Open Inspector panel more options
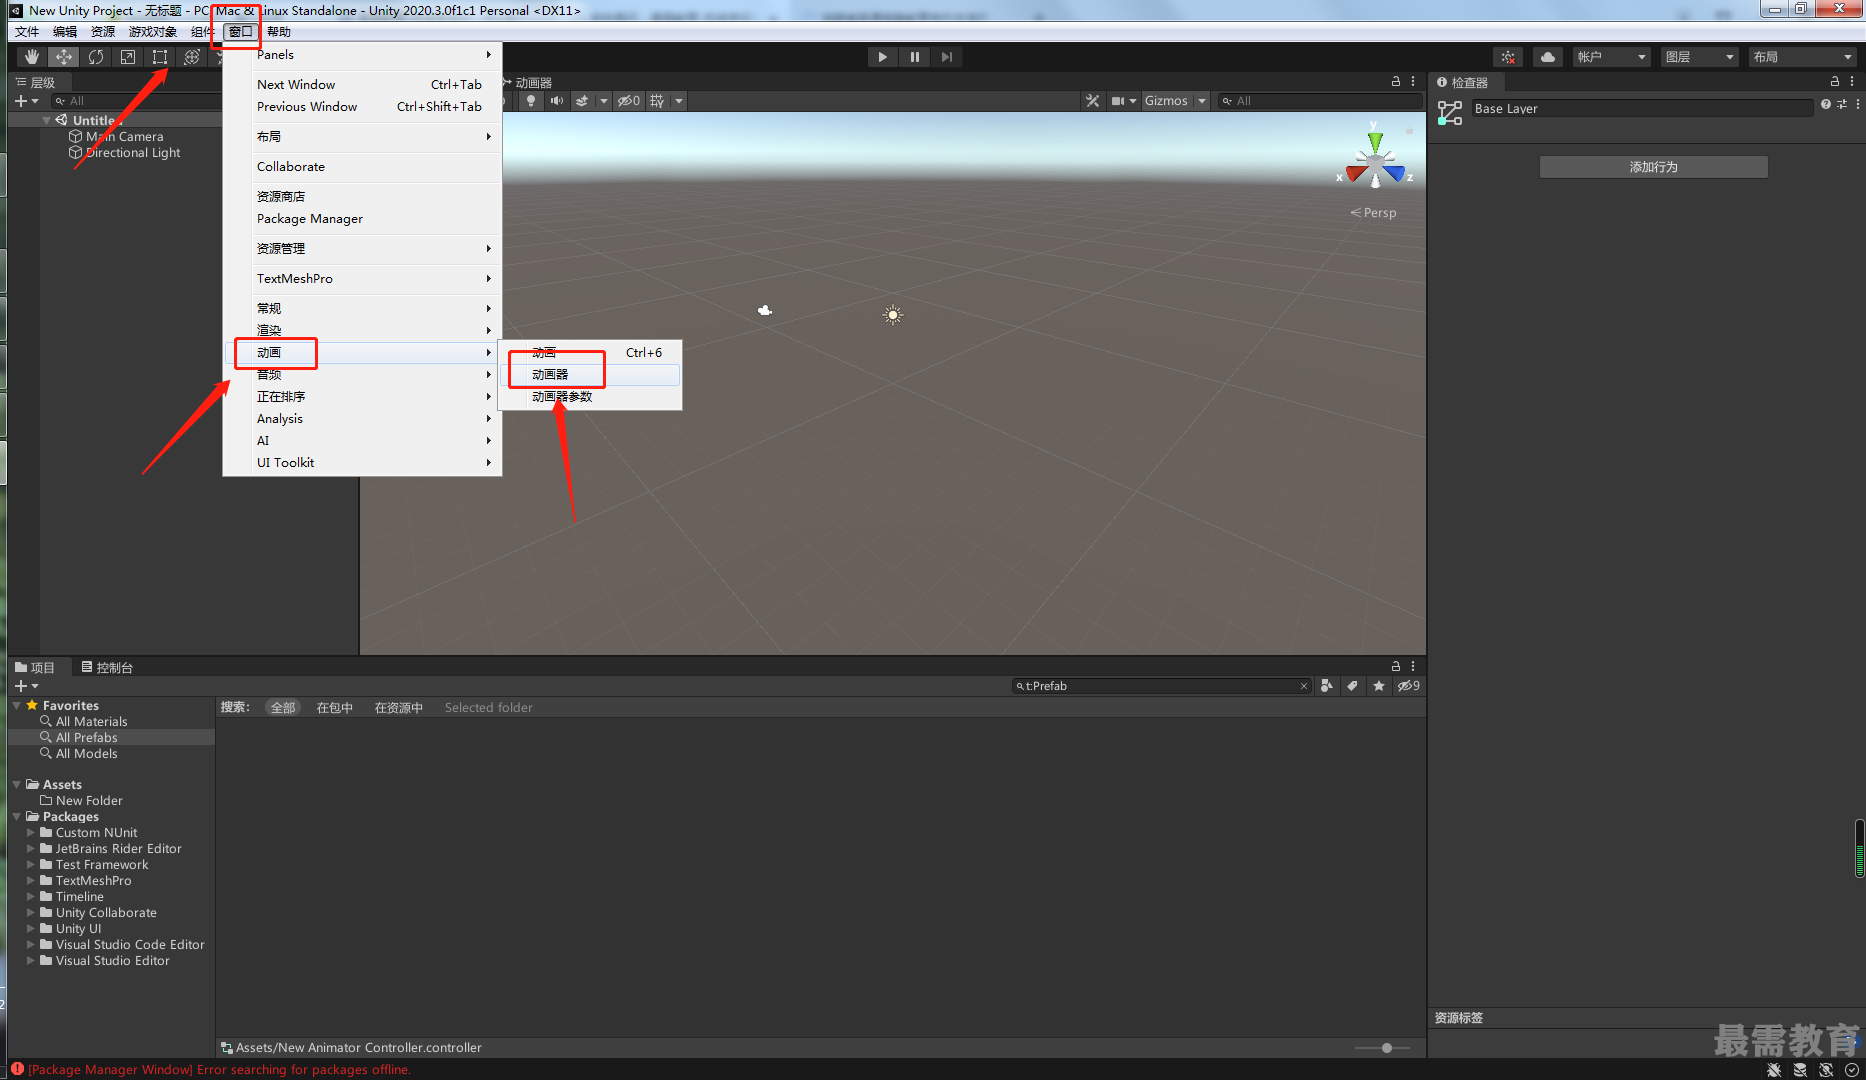 [1853, 82]
